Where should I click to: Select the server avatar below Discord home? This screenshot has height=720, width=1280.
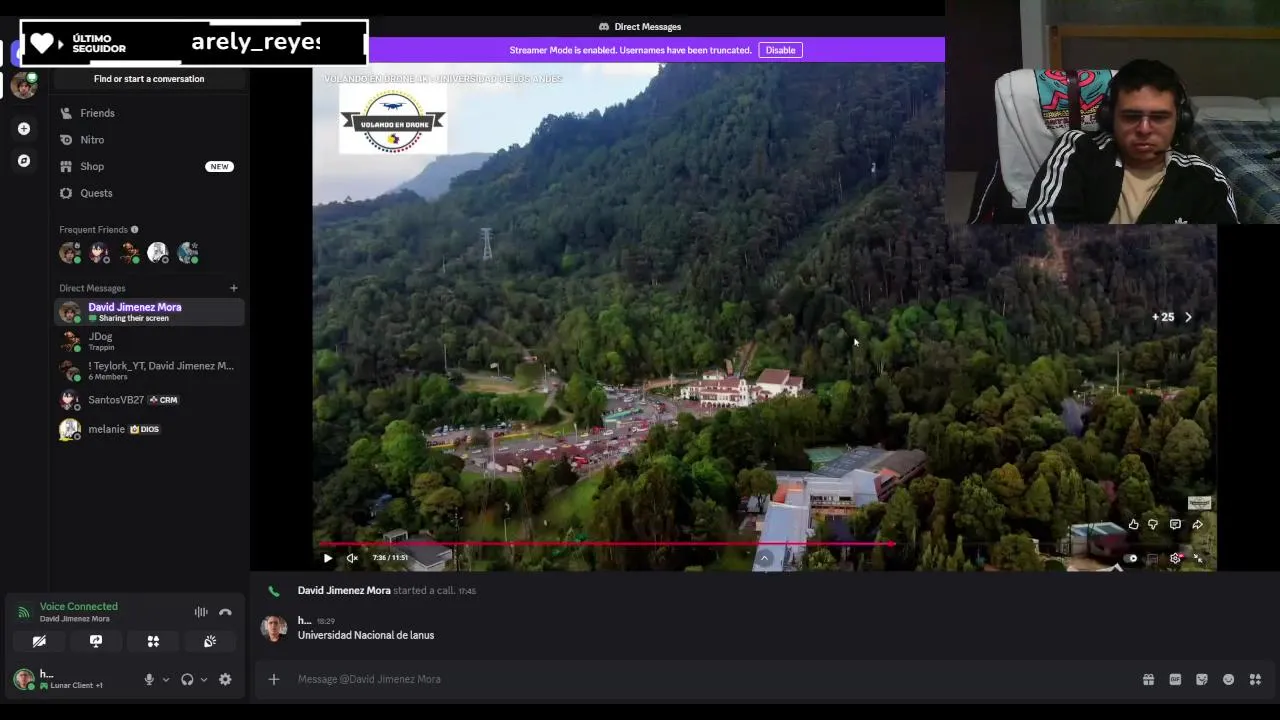point(24,85)
